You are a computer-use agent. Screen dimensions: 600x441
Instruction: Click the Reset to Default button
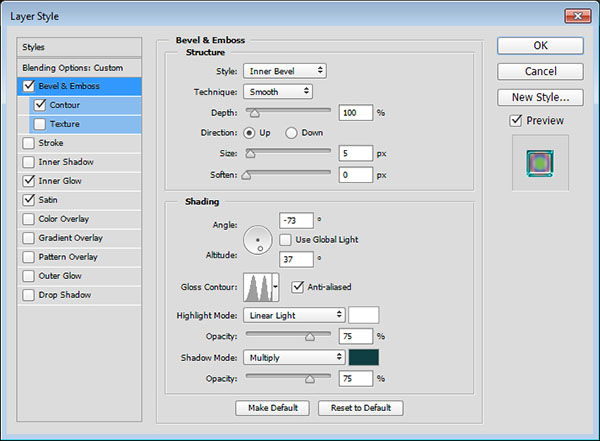pos(360,408)
